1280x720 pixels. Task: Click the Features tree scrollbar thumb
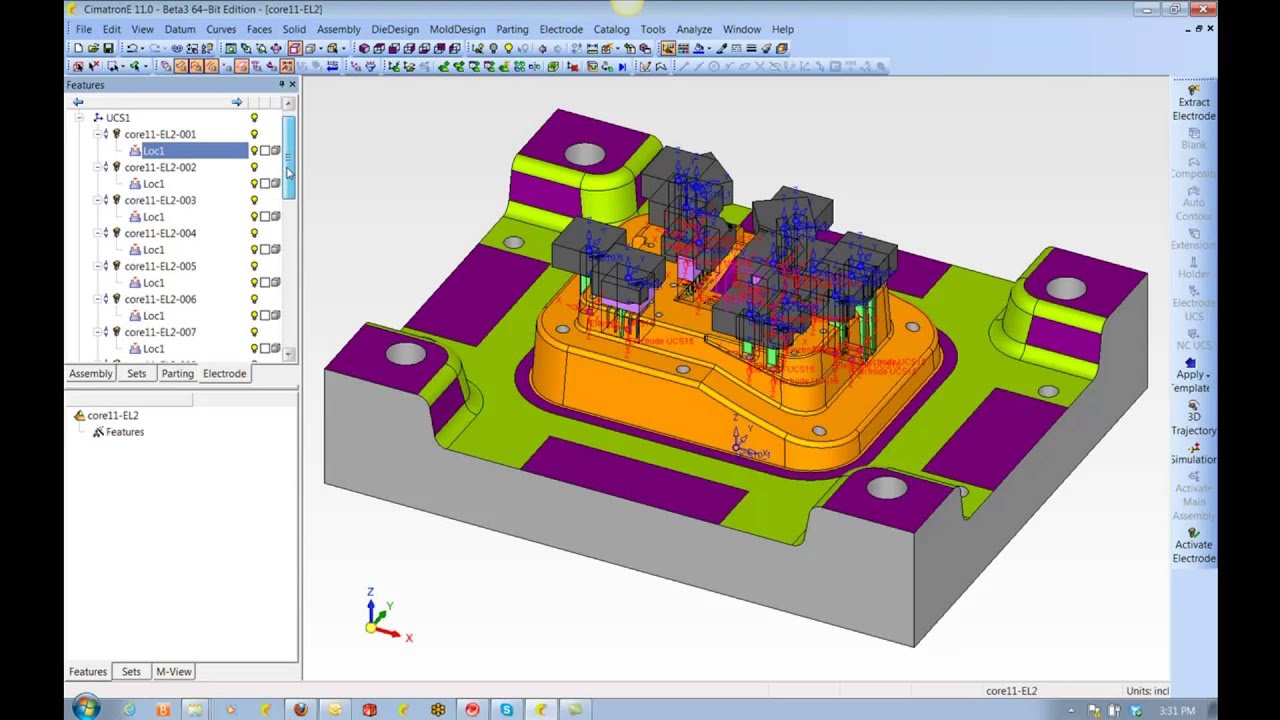[x=289, y=159]
